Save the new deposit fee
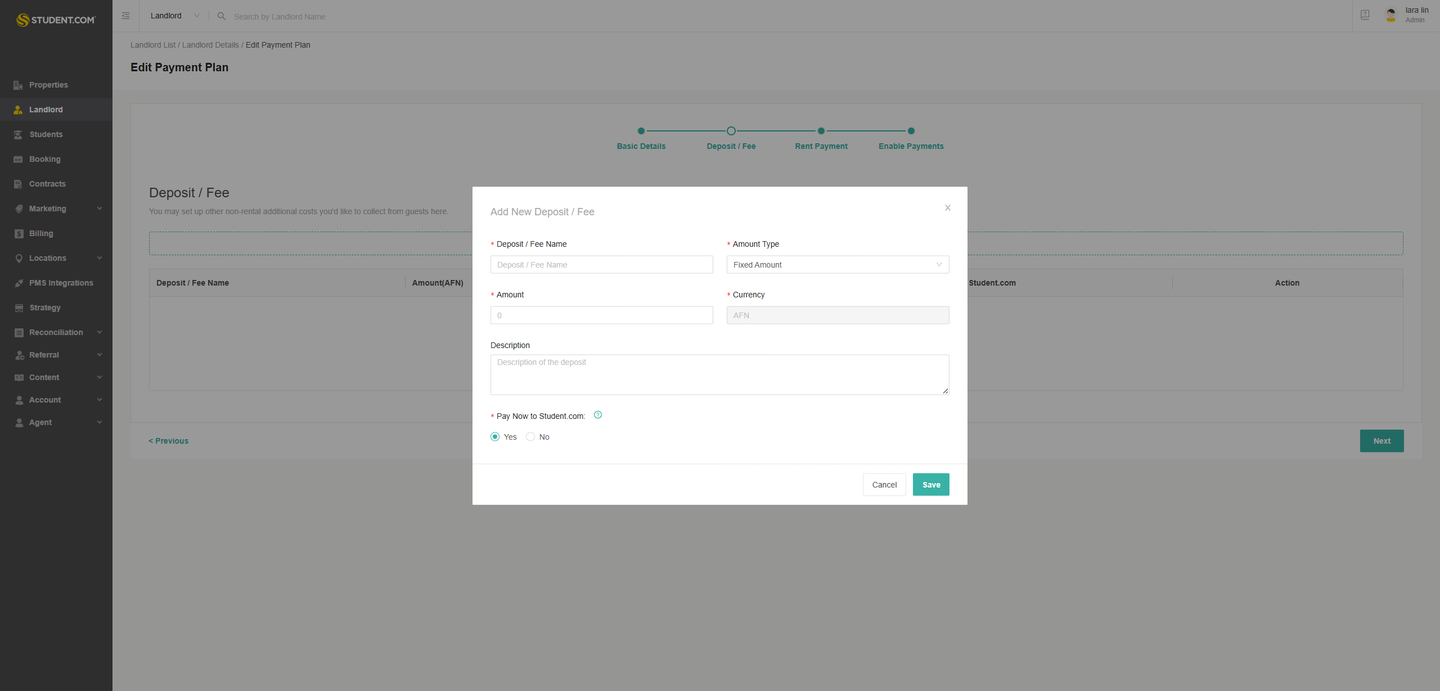 point(930,484)
